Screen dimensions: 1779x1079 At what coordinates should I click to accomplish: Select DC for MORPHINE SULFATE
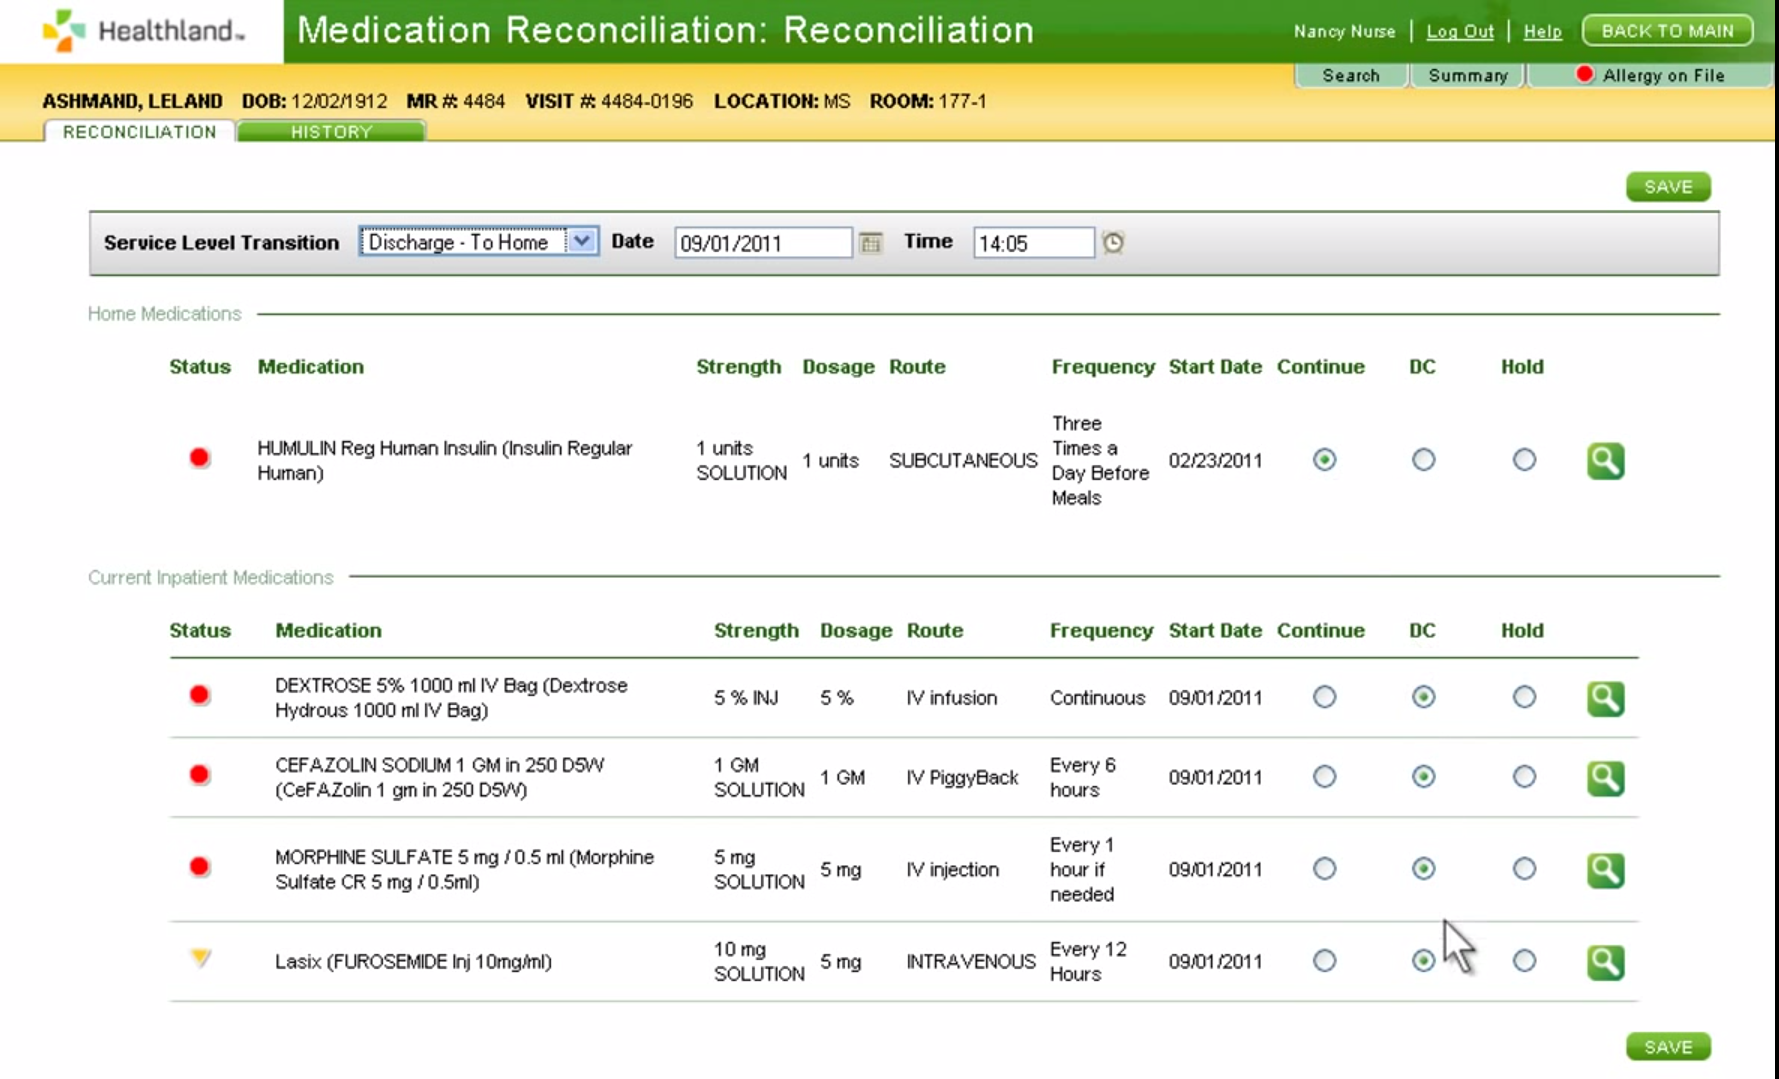coord(1423,869)
